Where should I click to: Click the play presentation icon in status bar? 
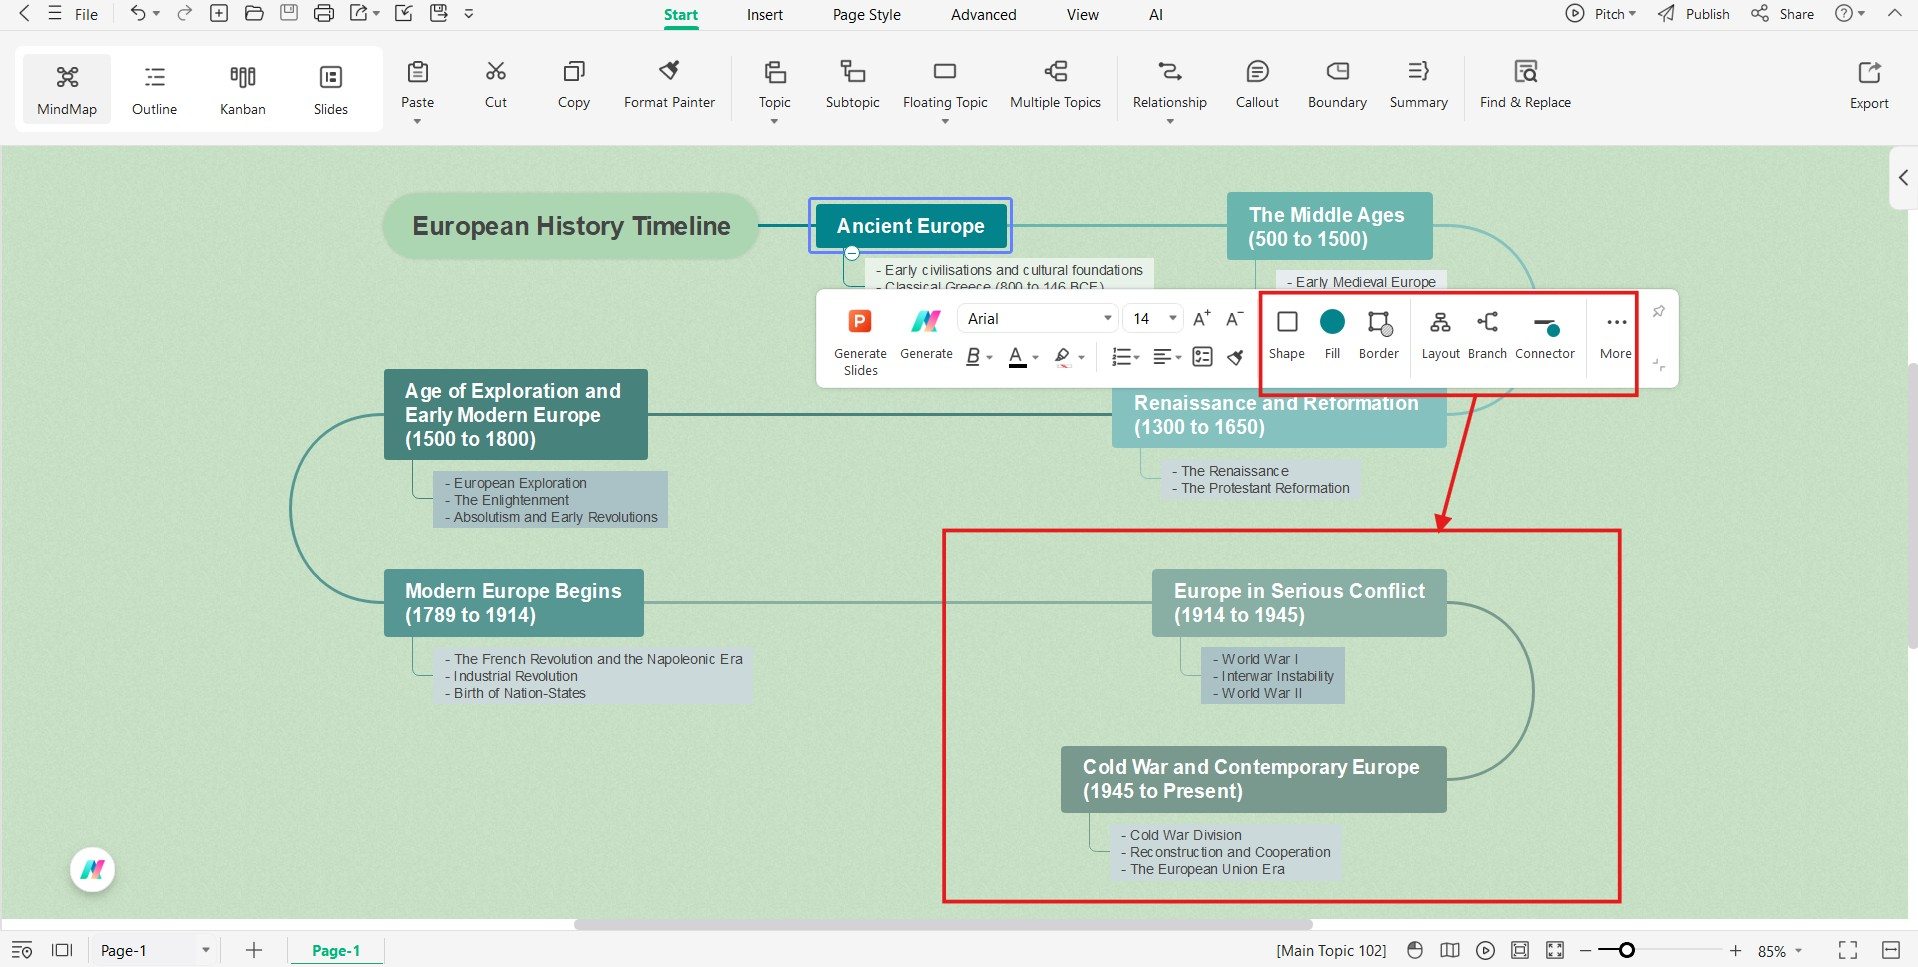pyautogui.click(x=1486, y=950)
